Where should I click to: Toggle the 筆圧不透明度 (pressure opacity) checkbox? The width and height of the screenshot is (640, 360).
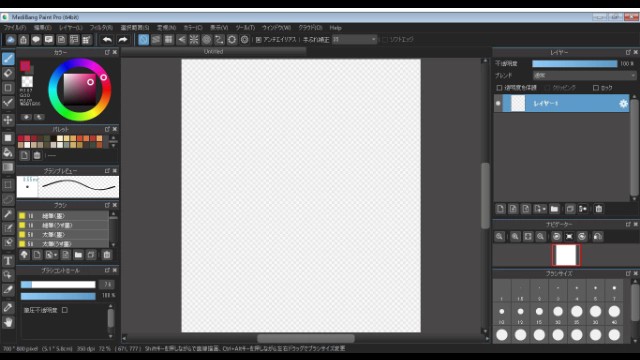(64, 310)
